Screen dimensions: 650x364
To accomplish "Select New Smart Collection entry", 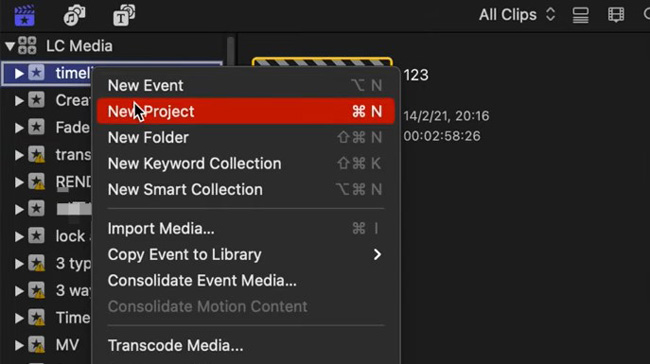I will (245, 189).
